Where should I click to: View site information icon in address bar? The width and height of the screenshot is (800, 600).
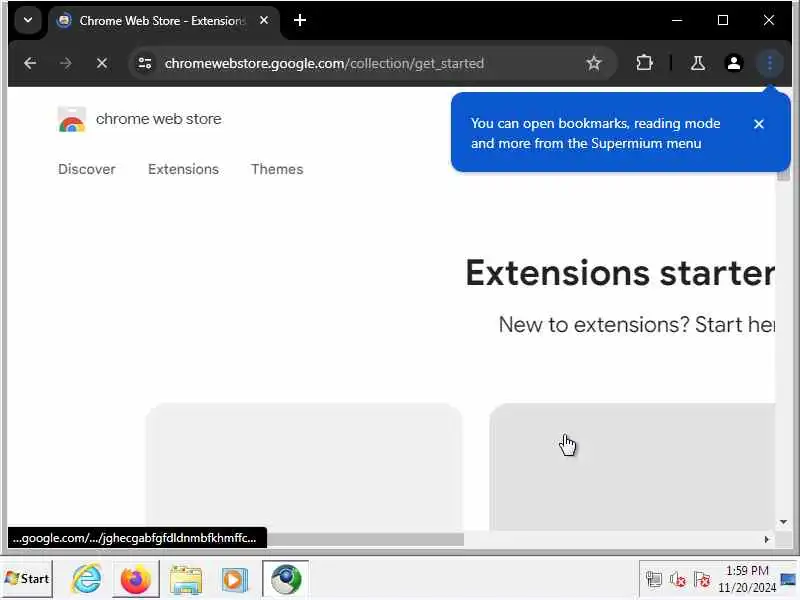(145, 63)
